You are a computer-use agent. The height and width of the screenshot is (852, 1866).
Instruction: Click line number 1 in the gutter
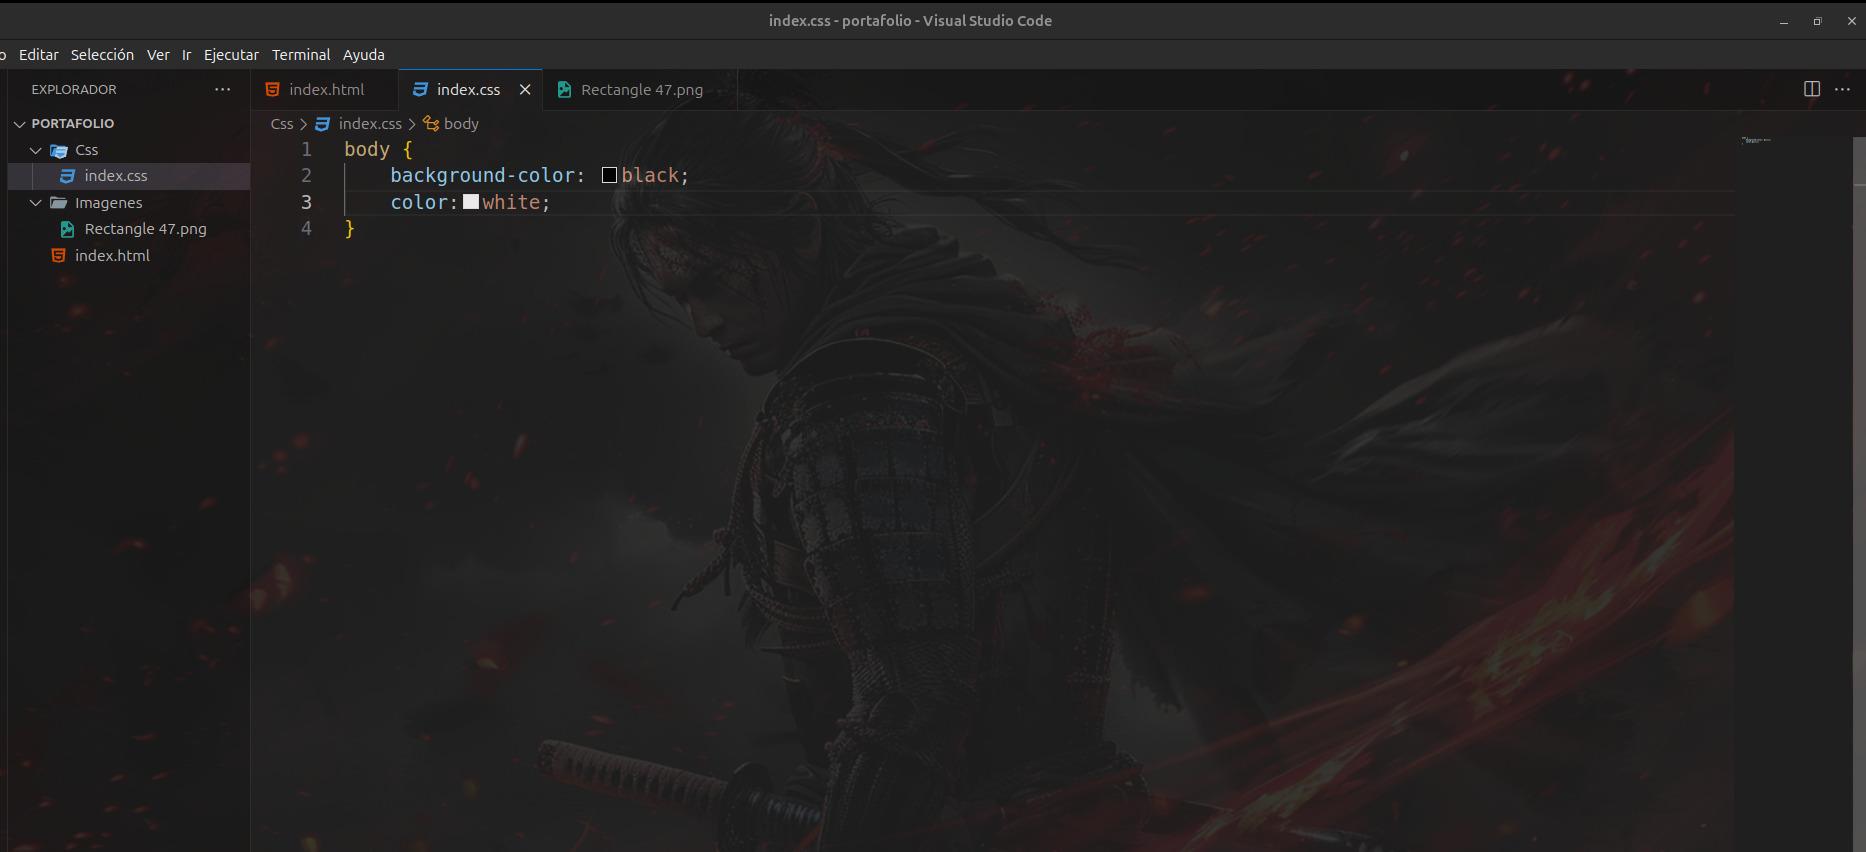click(307, 150)
